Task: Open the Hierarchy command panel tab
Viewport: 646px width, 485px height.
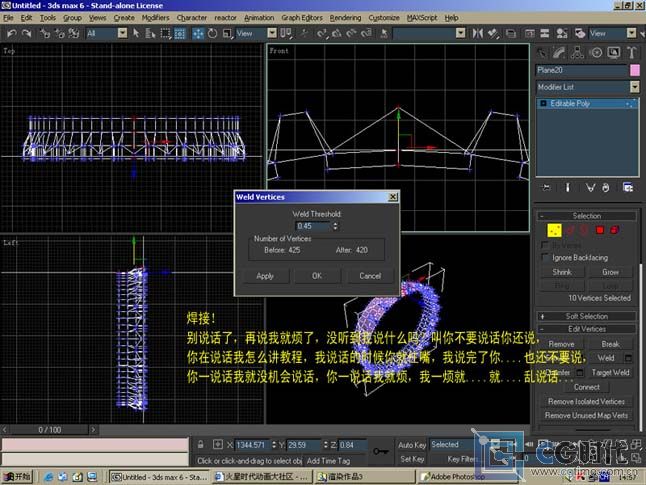Action: (x=577, y=52)
